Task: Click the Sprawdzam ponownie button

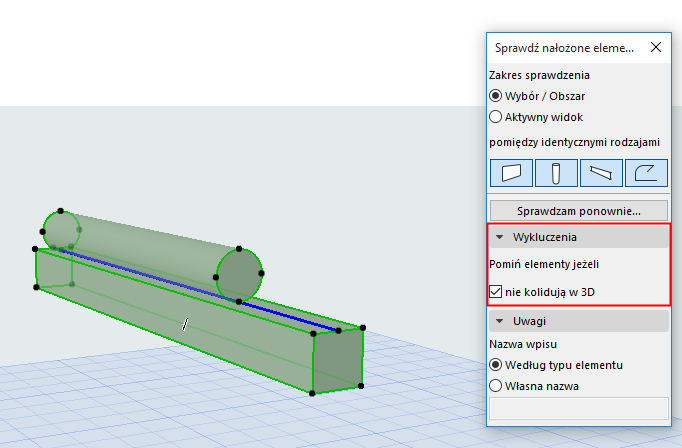Action: [x=579, y=211]
